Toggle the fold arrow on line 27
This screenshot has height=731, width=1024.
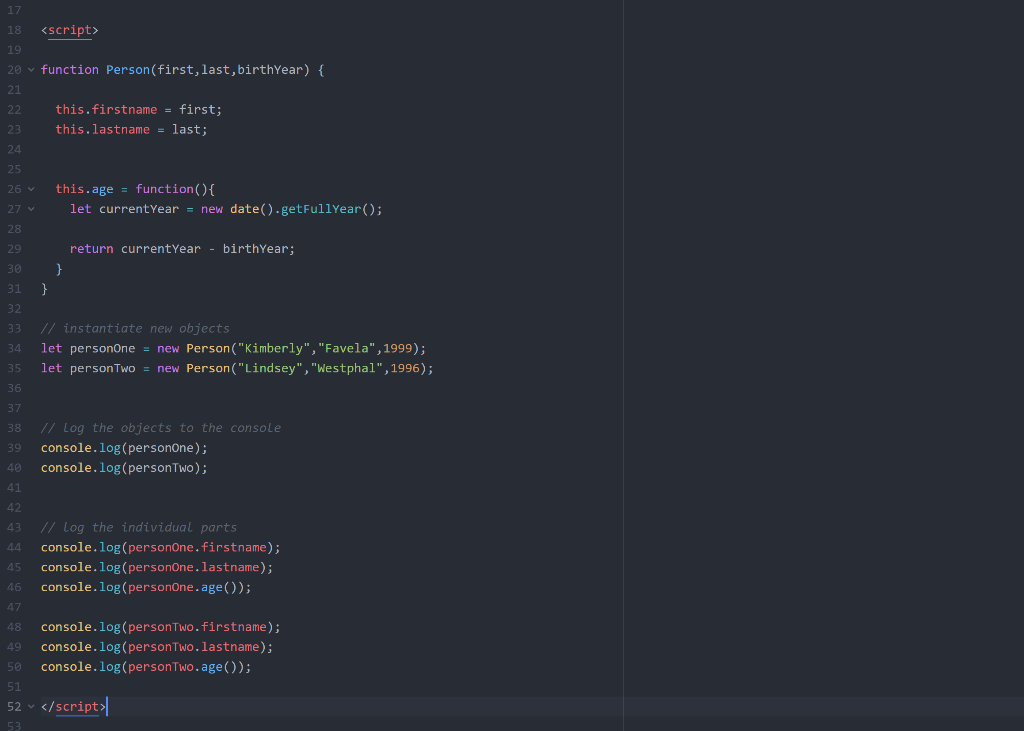coord(31,209)
